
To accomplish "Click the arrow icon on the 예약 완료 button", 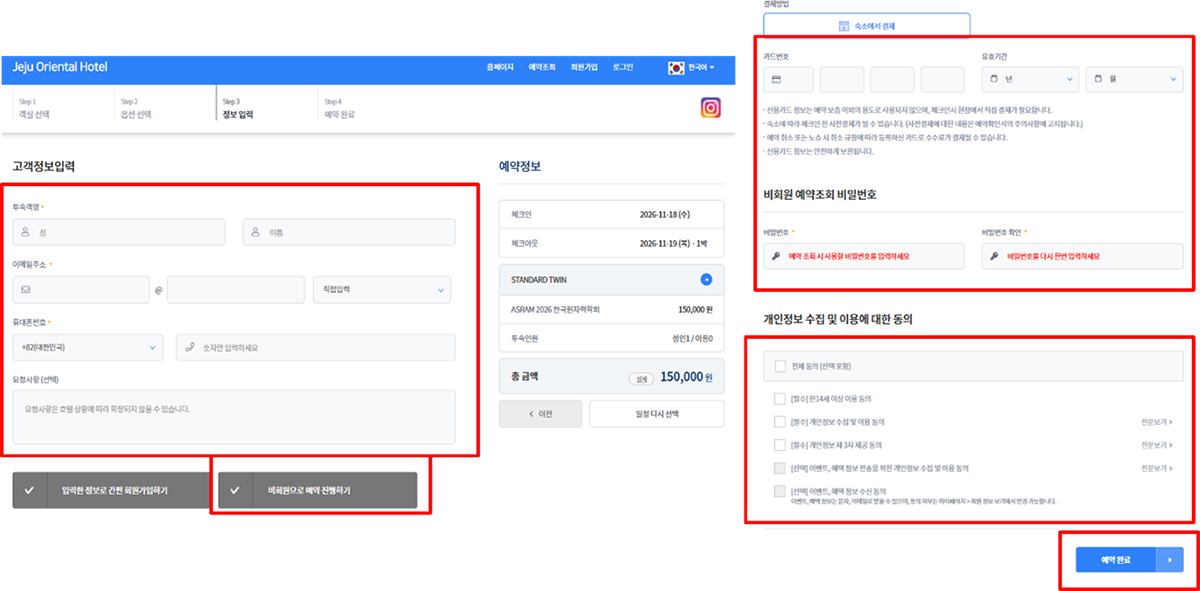I will (x=1169, y=560).
